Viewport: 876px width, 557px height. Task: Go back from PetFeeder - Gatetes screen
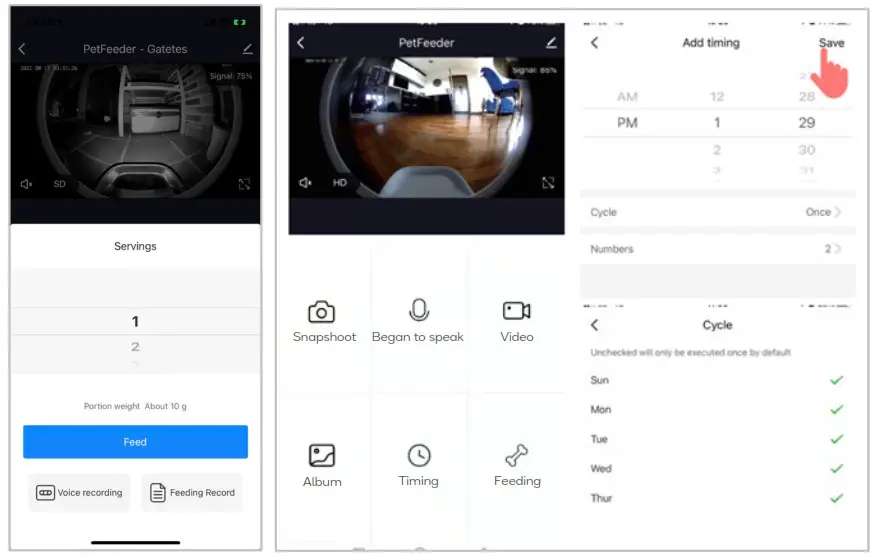pyautogui.click(x=22, y=49)
